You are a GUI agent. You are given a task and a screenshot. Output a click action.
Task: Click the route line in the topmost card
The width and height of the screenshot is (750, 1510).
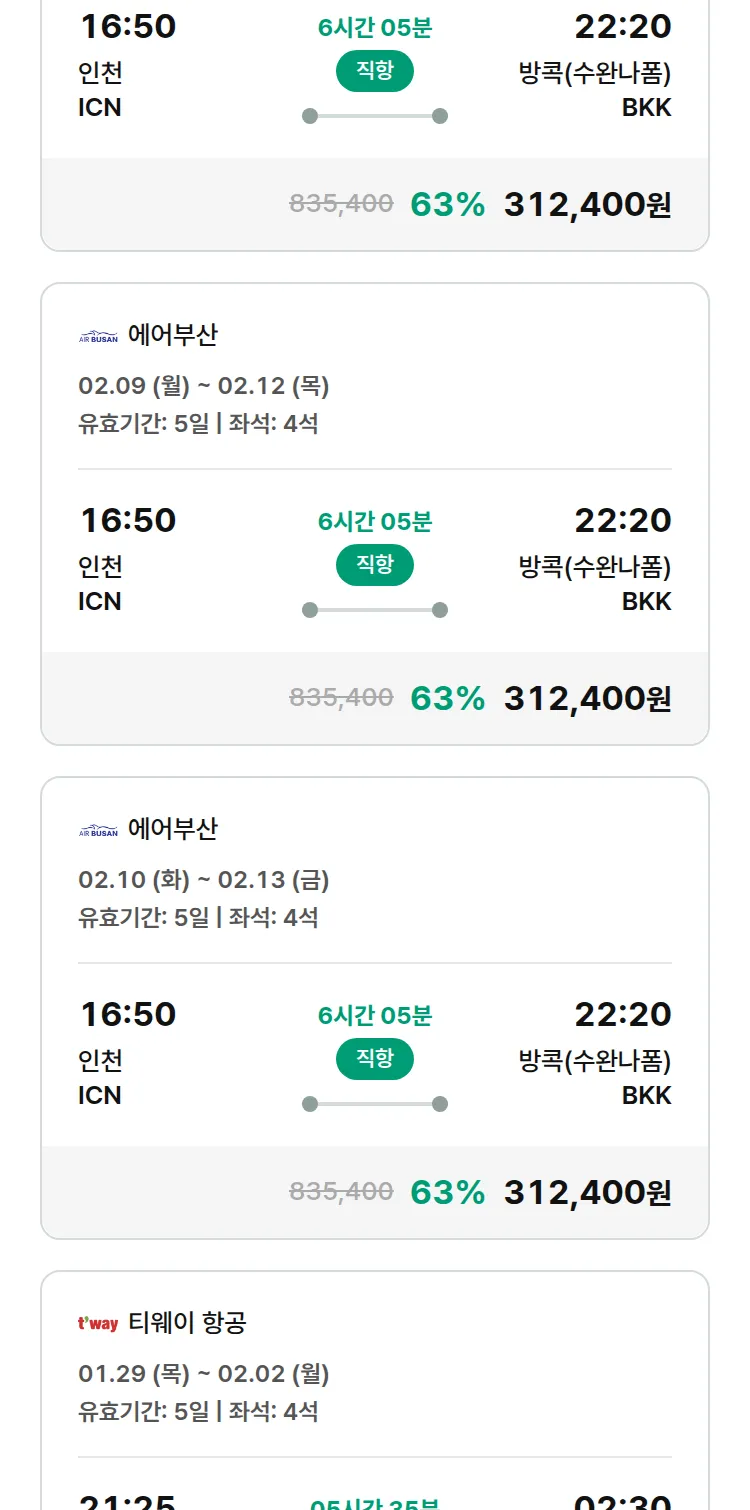tap(375, 116)
